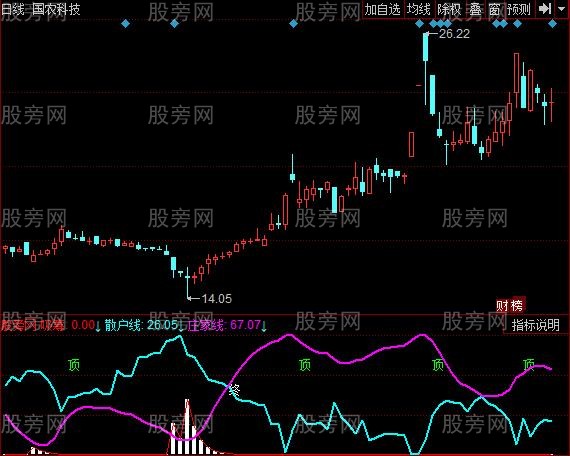
Task: Toggle the 均线 moving average lines
Action: point(419,9)
